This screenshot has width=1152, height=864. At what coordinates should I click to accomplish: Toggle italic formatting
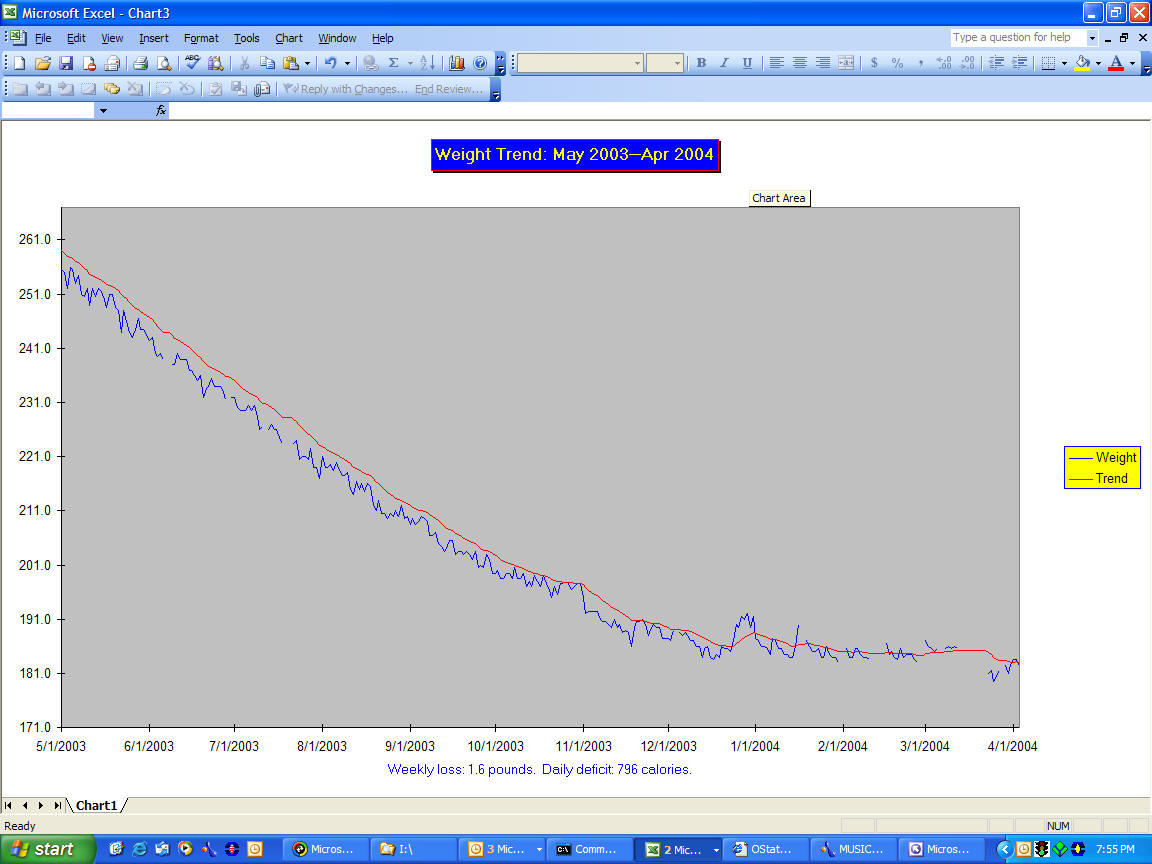pos(724,63)
